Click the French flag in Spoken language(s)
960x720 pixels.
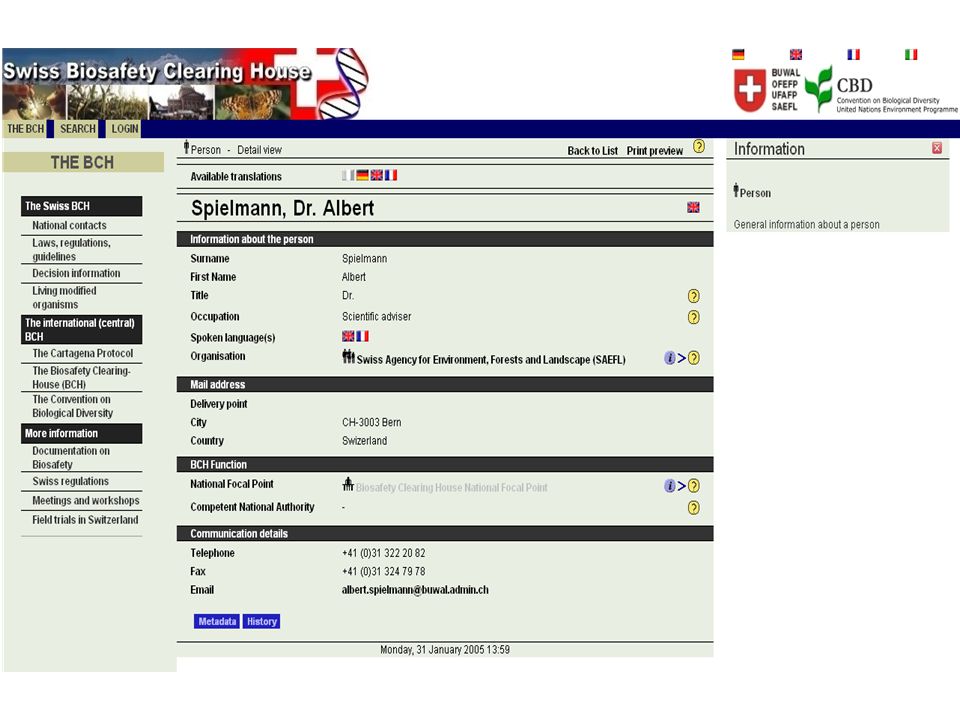[362, 336]
